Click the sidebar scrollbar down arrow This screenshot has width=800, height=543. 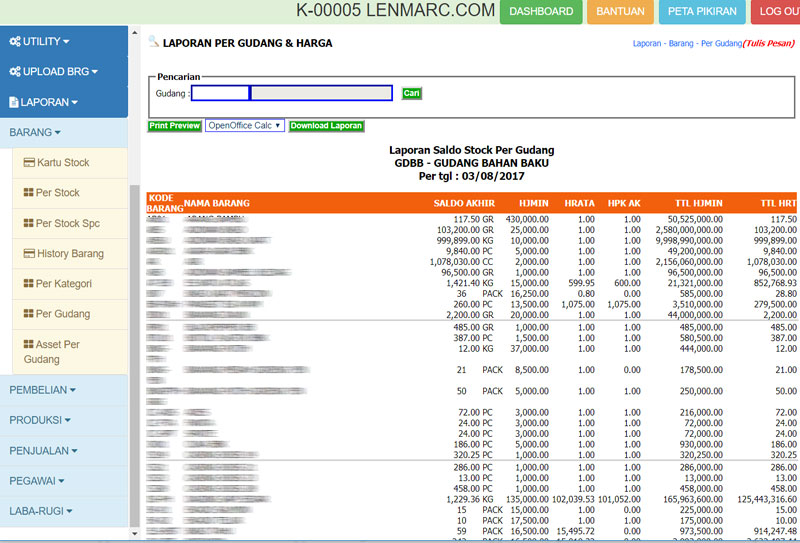coord(135,534)
